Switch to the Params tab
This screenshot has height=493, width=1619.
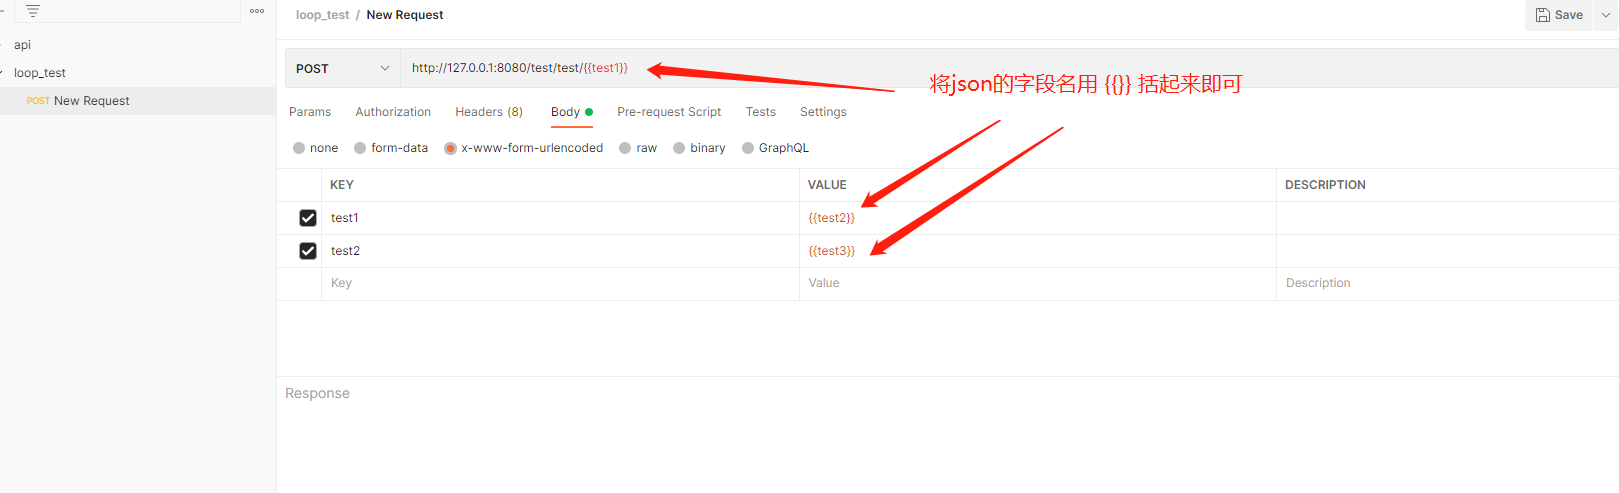pos(310,112)
